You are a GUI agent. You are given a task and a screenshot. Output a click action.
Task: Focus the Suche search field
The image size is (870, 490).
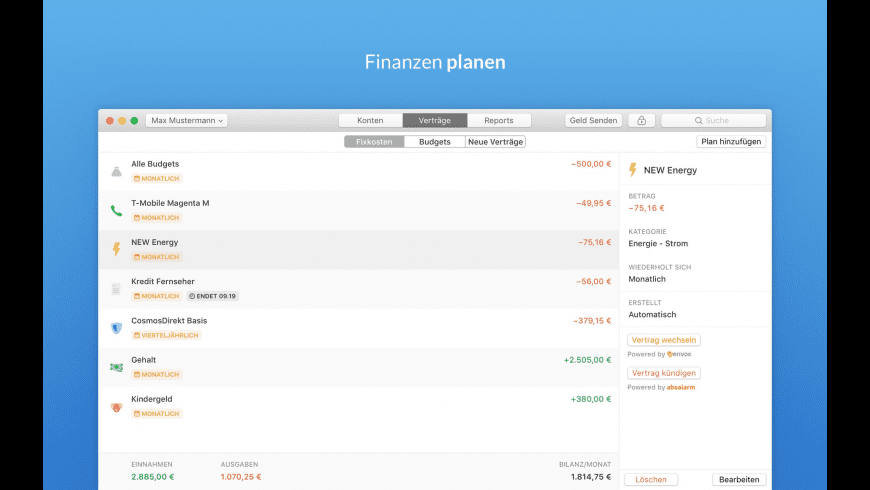coord(714,120)
